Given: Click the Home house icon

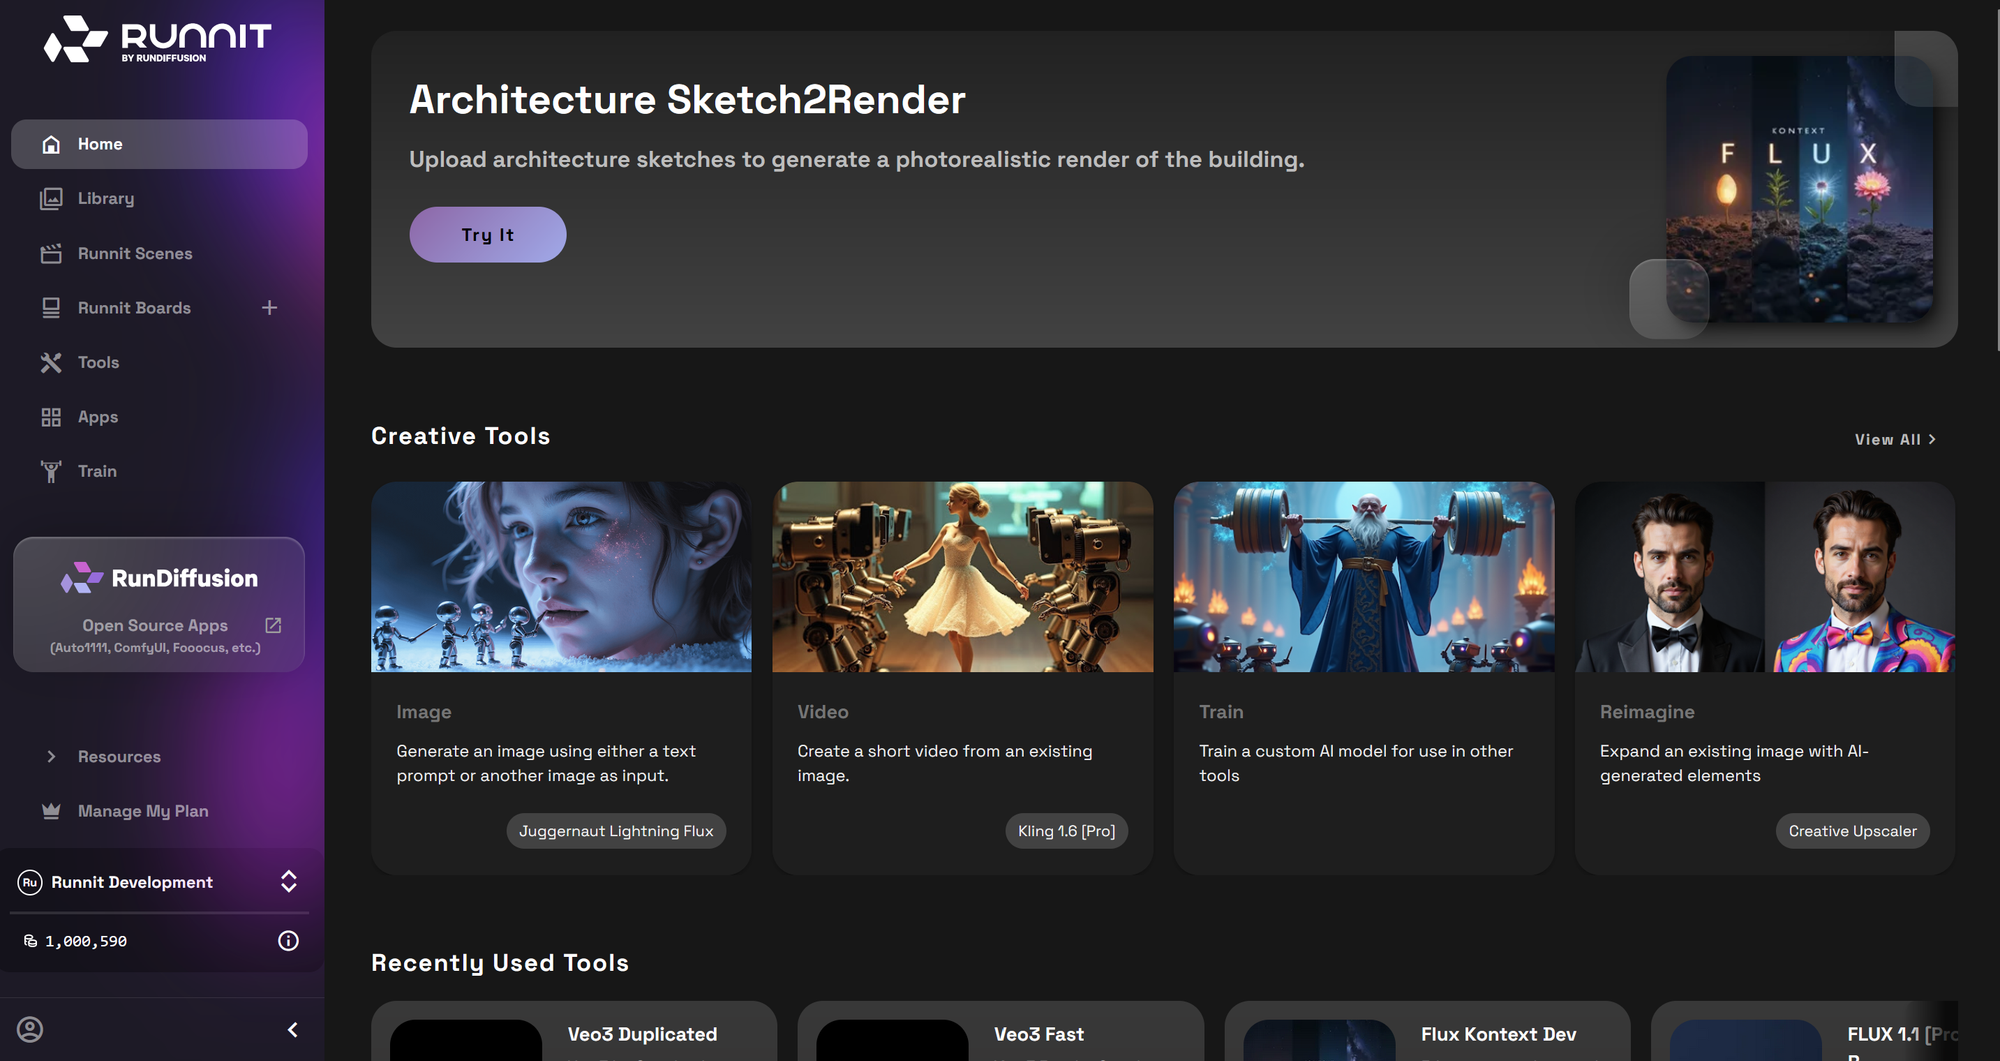Looking at the screenshot, I should click(x=51, y=144).
